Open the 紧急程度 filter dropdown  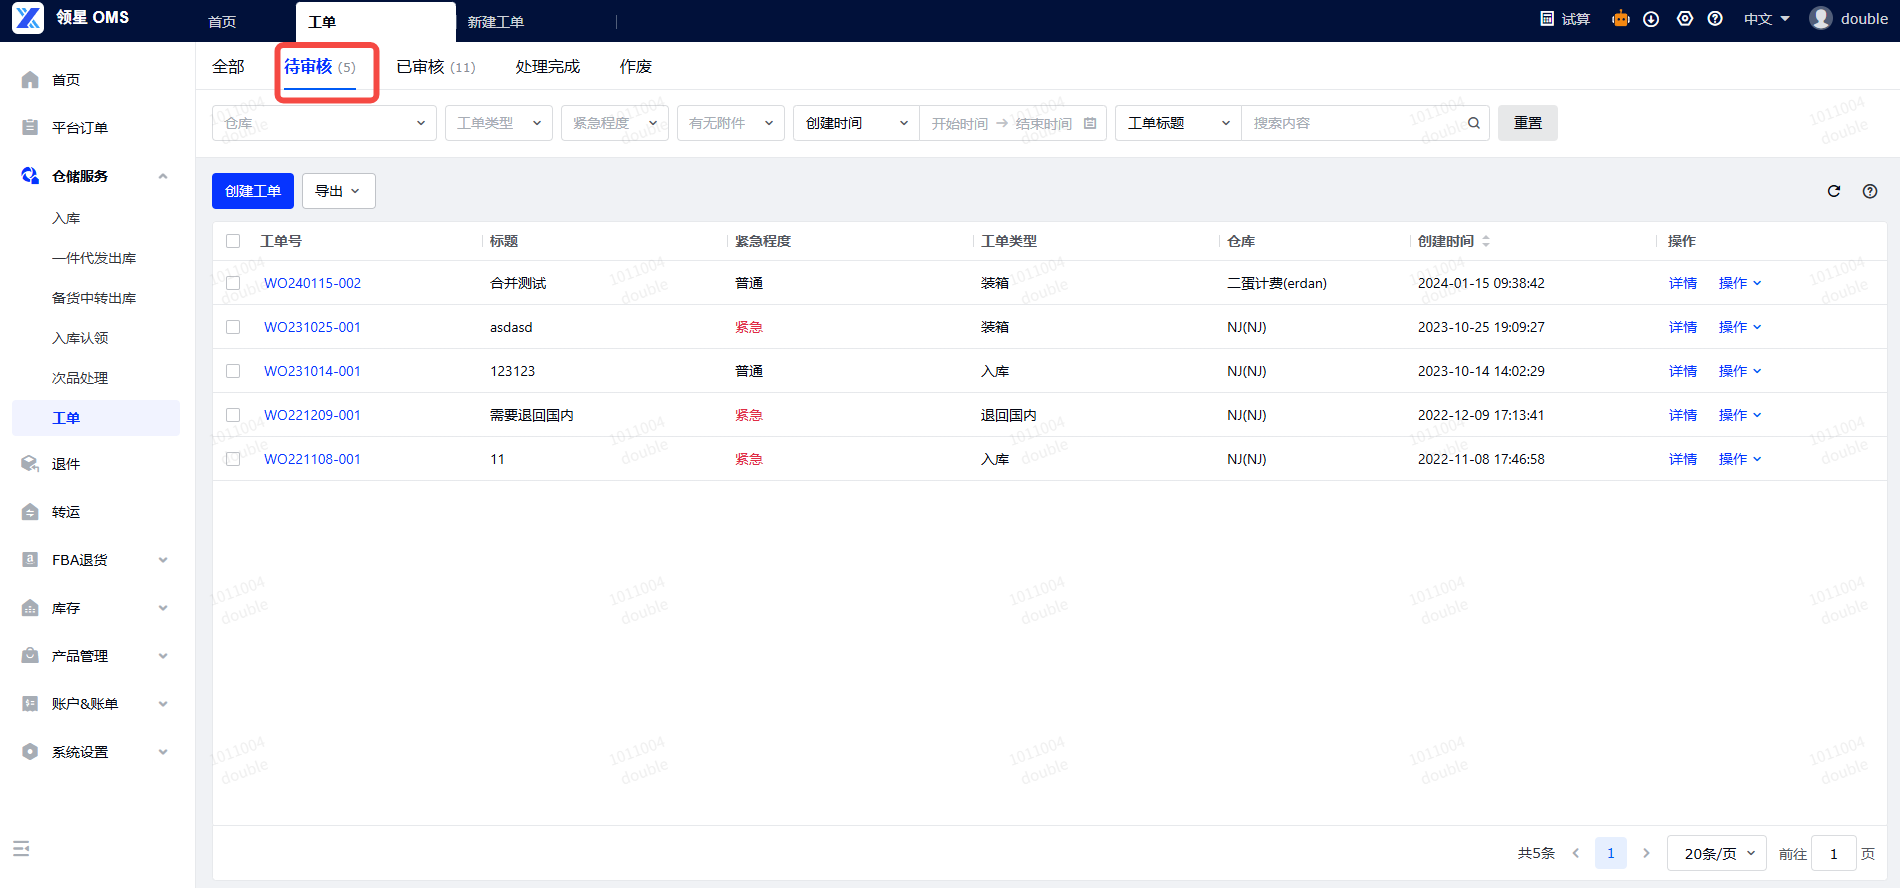[615, 123]
